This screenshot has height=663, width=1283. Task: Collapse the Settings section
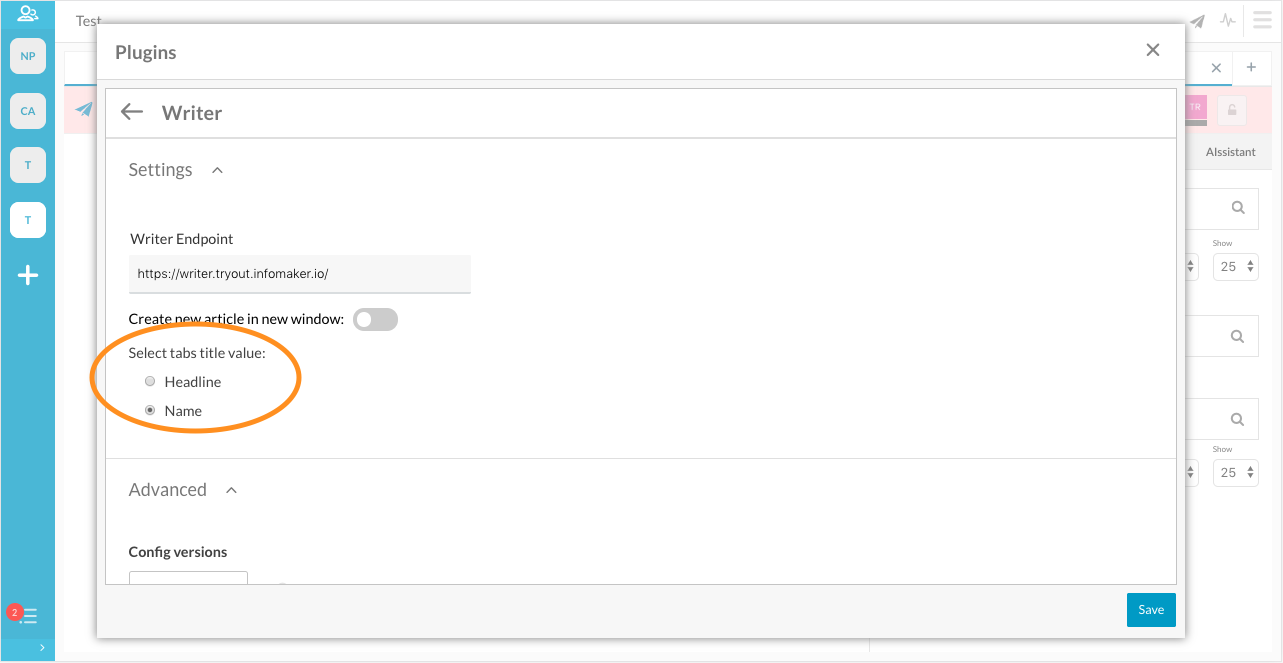(217, 170)
